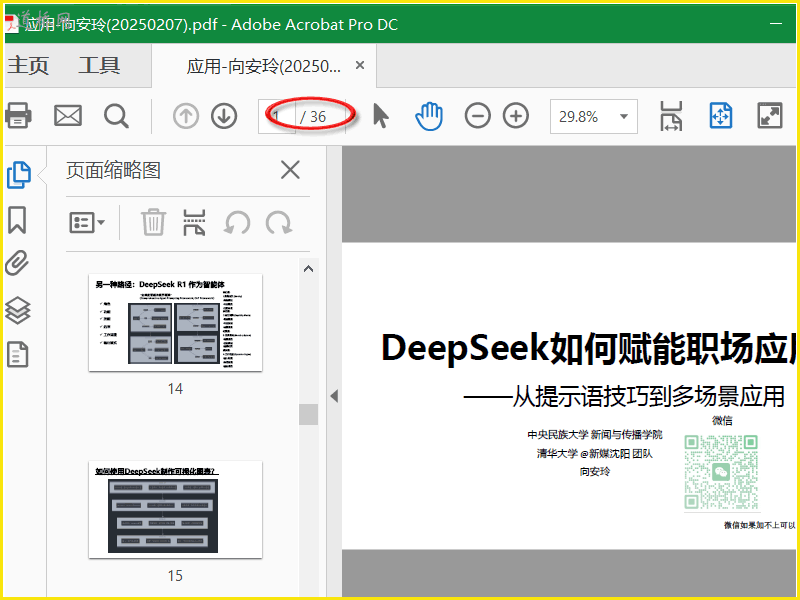The height and width of the screenshot is (600, 800).
Task: Open the Bookmarks sidebar panel
Action: [17, 220]
